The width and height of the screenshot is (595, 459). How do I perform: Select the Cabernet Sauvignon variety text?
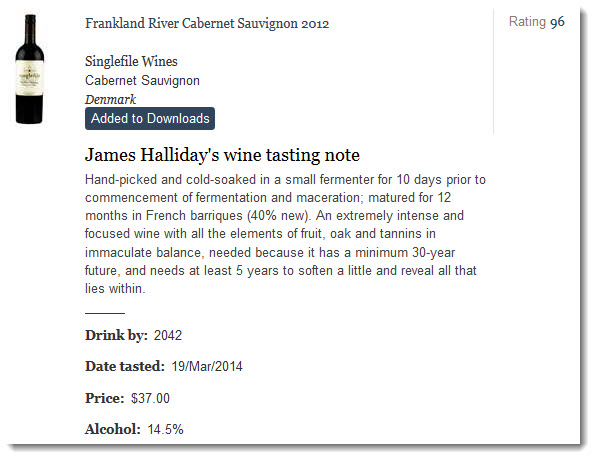pos(142,80)
